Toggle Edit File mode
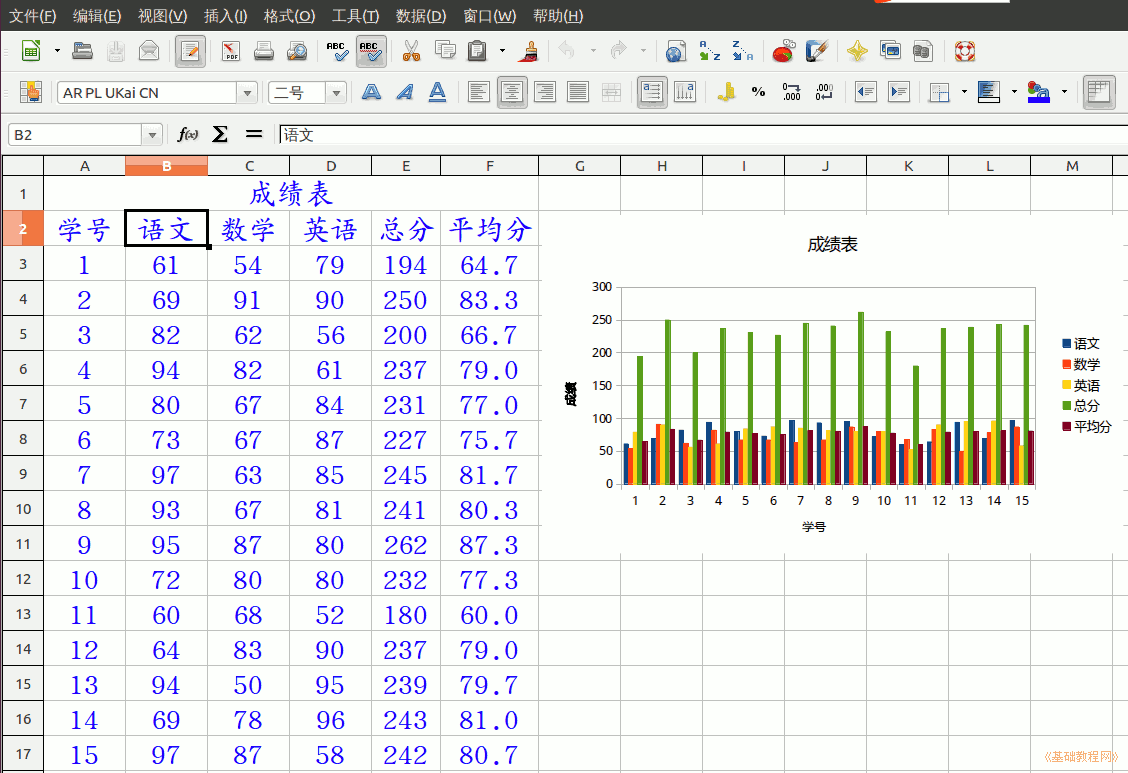Image resolution: width=1128 pixels, height=773 pixels. [190, 51]
